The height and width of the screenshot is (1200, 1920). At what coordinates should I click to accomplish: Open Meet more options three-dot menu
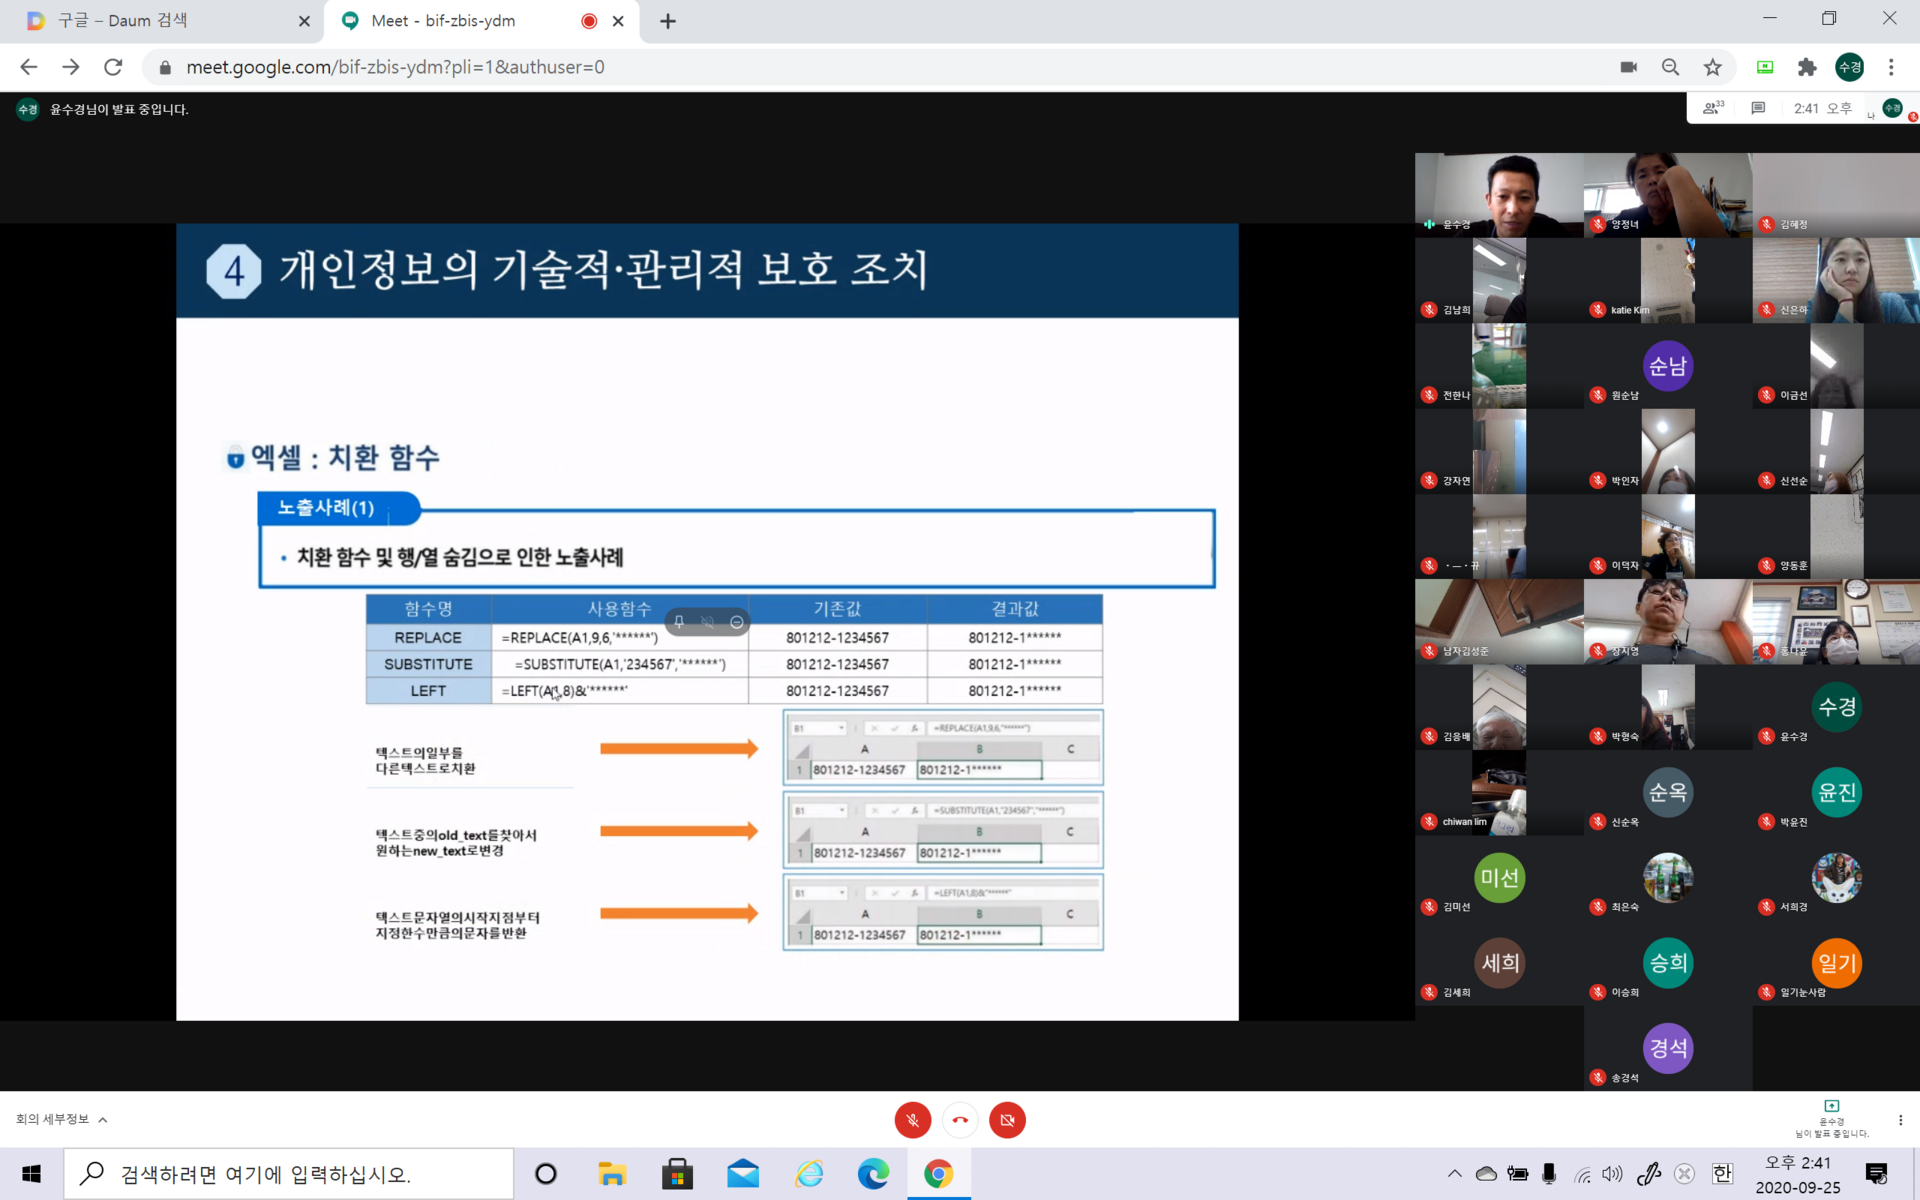1900,1120
